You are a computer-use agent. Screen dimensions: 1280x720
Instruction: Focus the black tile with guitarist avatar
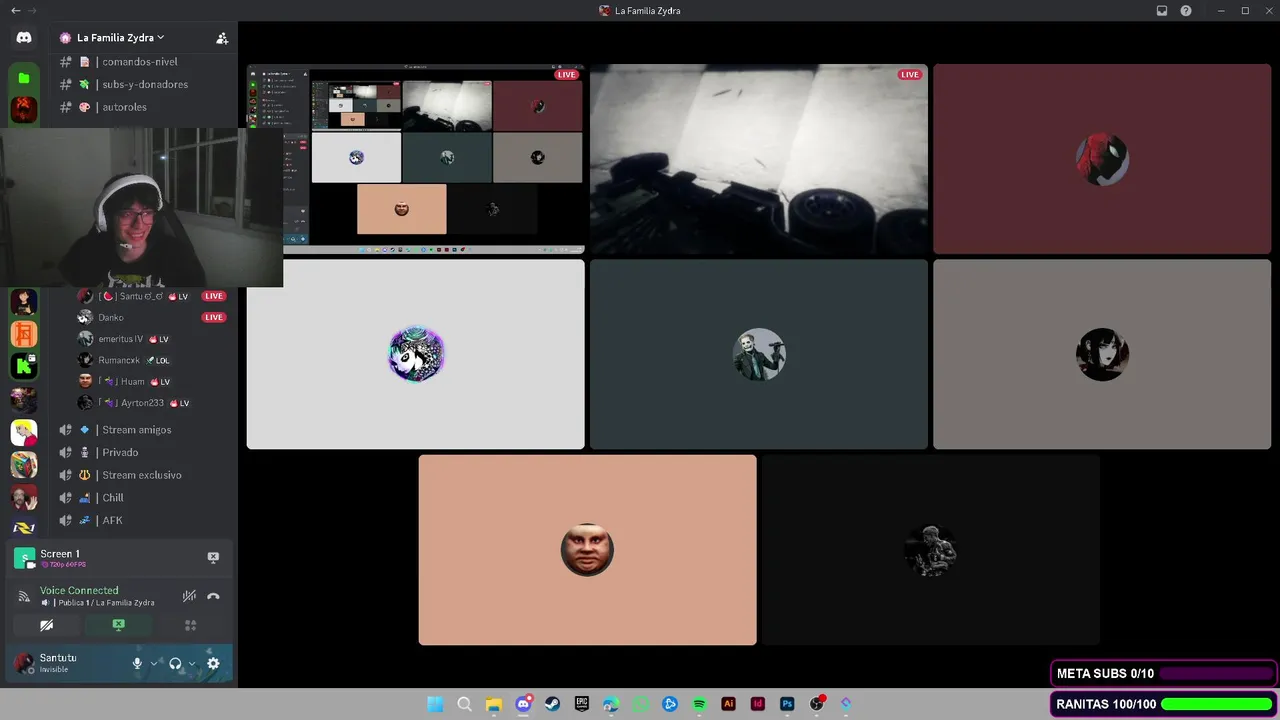click(931, 550)
